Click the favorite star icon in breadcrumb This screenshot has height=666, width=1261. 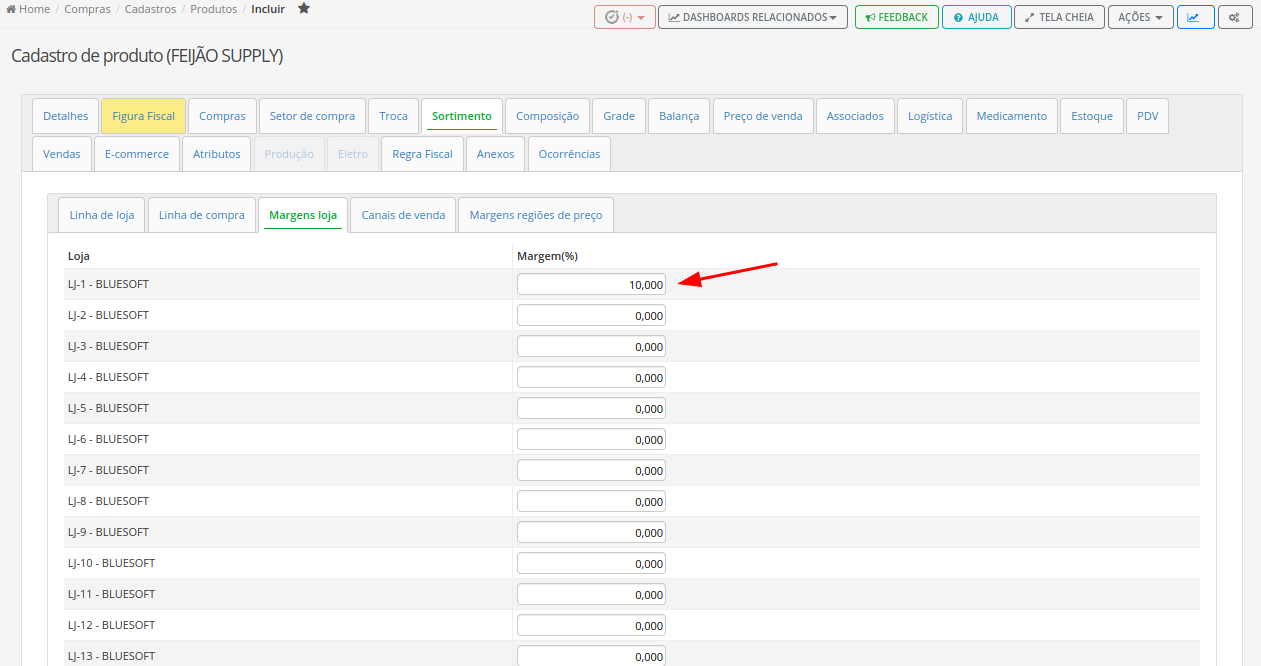[304, 9]
